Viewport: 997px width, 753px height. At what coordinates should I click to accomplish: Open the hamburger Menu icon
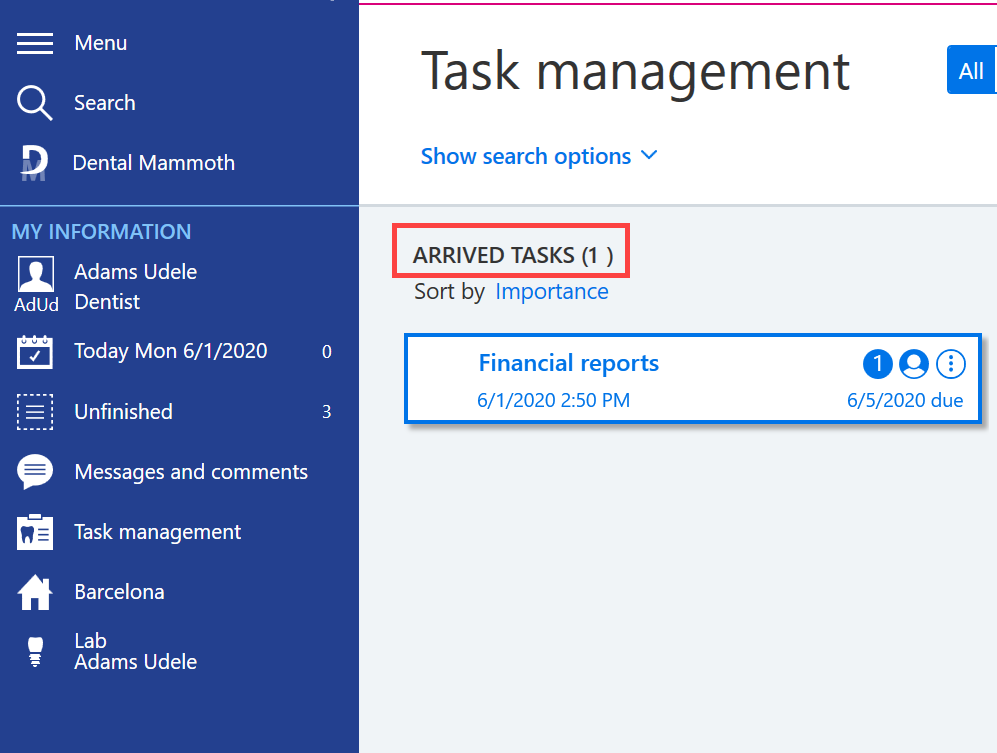[35, 43]
